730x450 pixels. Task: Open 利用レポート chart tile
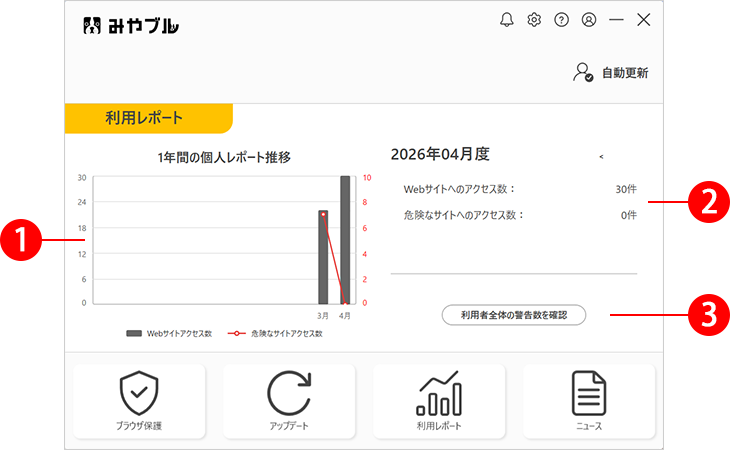439,401
